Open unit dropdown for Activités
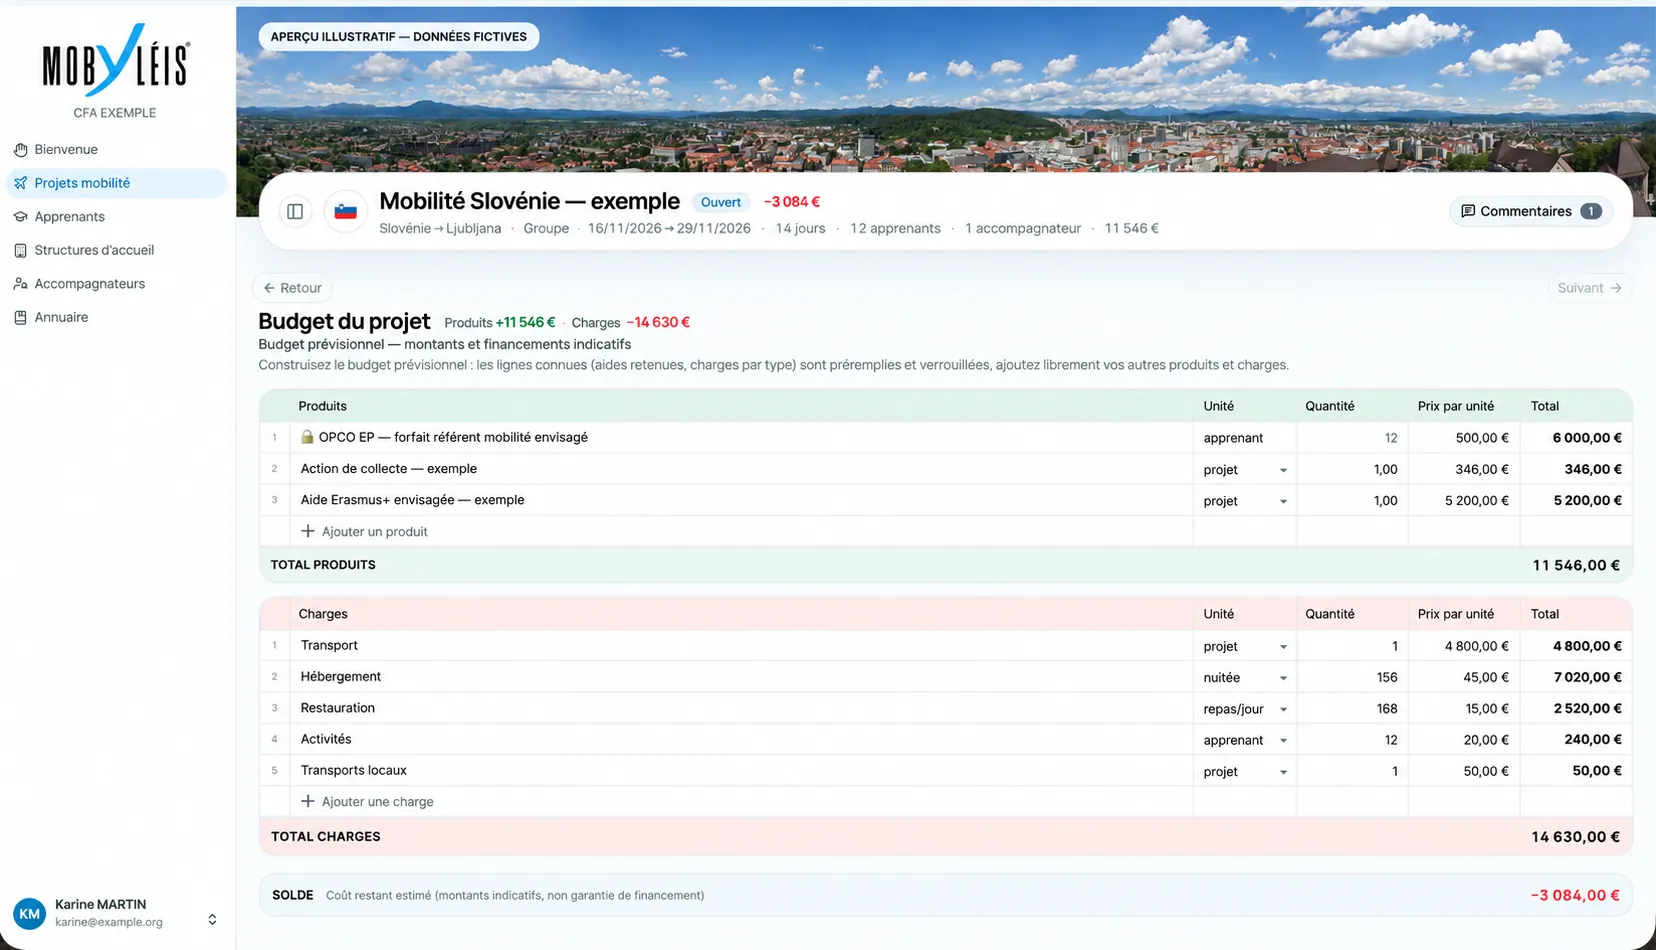 (1245, 739)
